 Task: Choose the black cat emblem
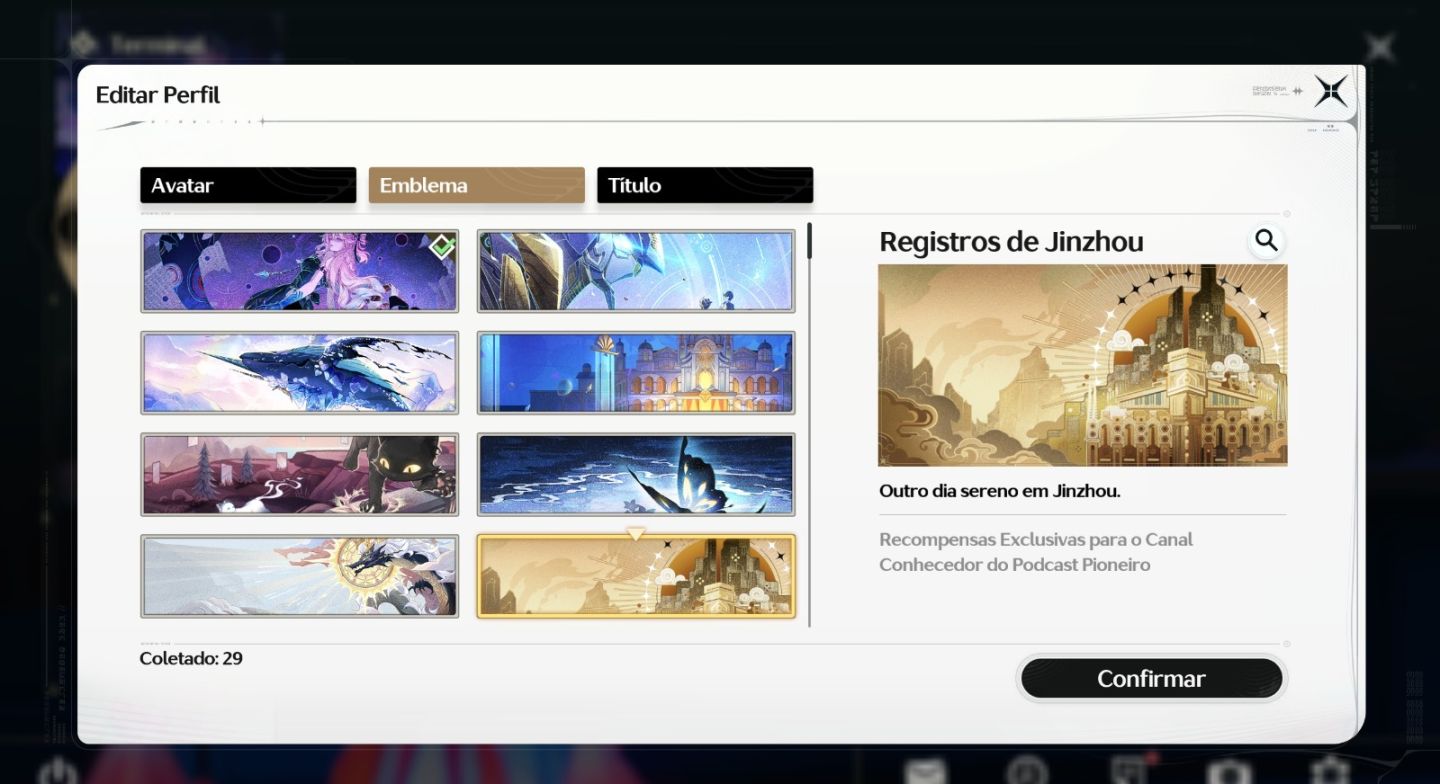coord(299,474)
